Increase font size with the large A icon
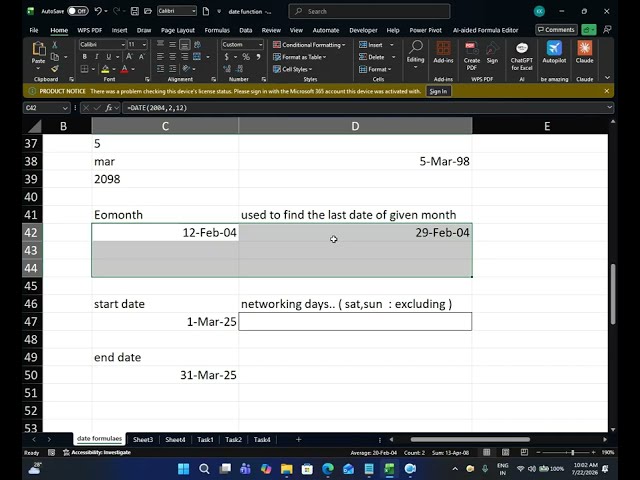Viewport: 640px width, 480px height. pos(129,57)
